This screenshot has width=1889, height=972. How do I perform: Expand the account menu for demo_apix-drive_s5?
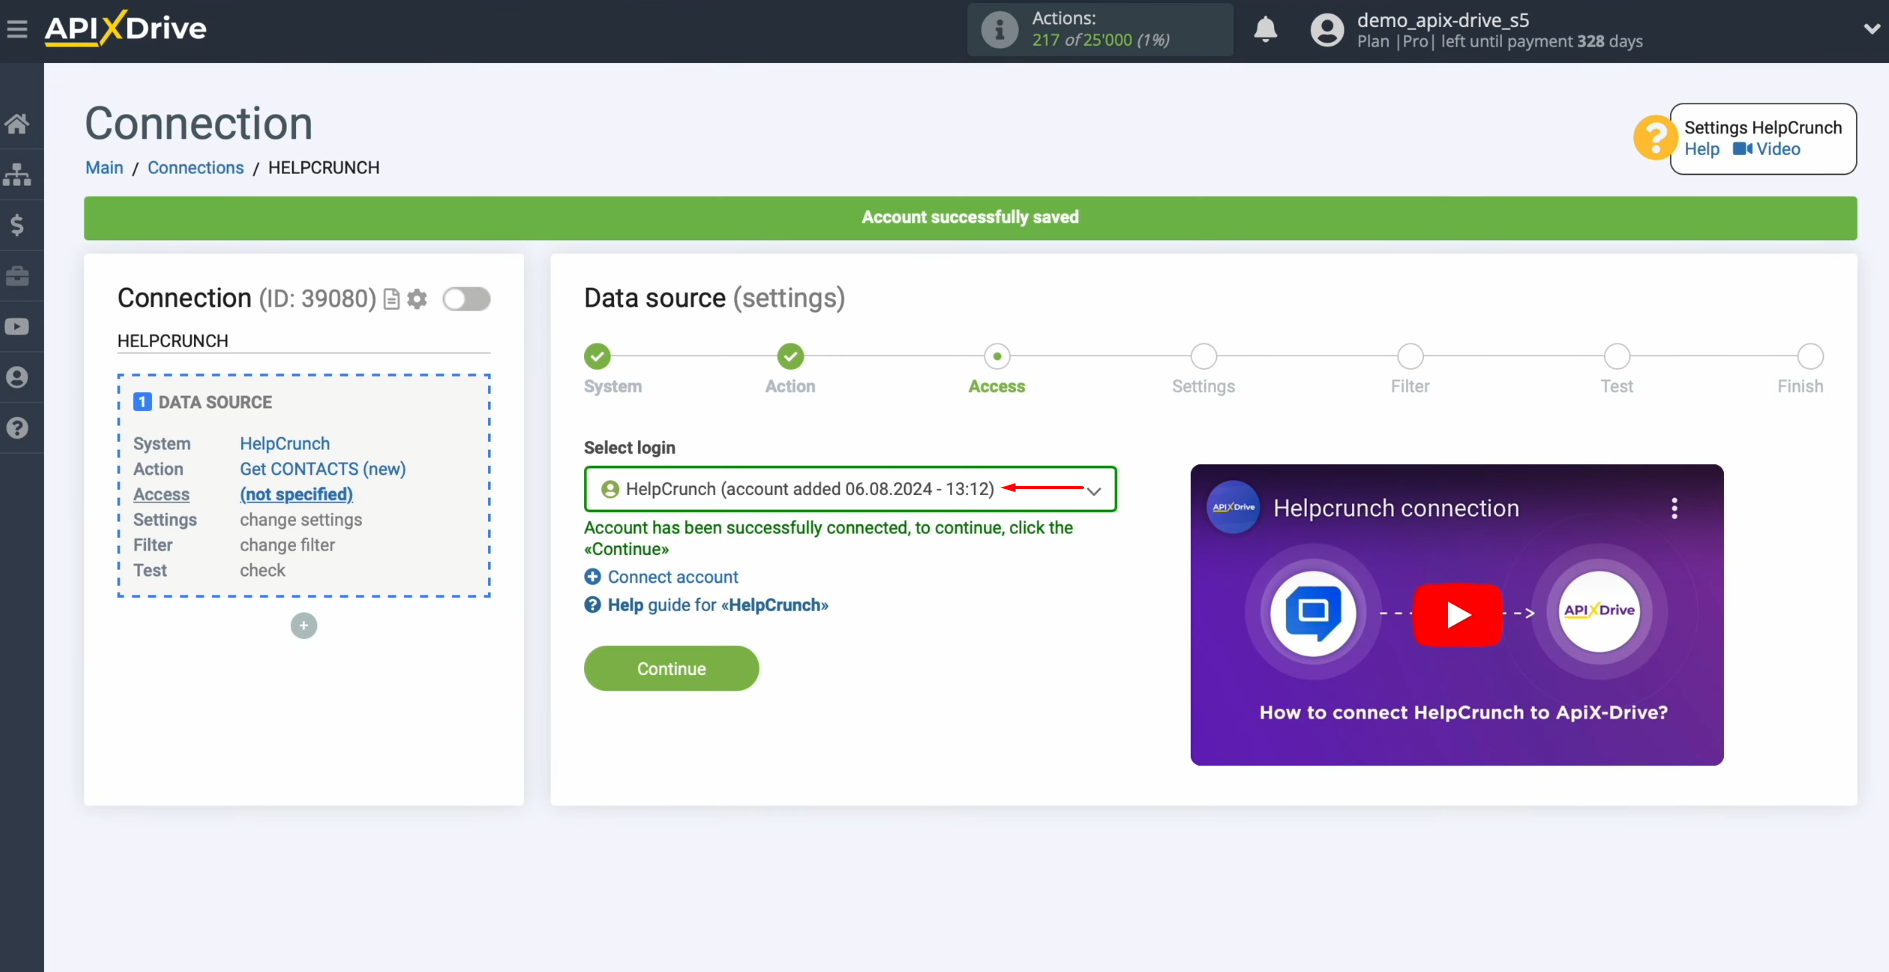pos(1872,29)
